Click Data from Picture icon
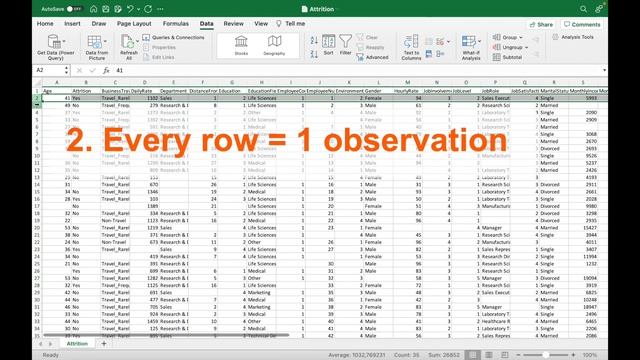640x360 pixels. [94, 42]
